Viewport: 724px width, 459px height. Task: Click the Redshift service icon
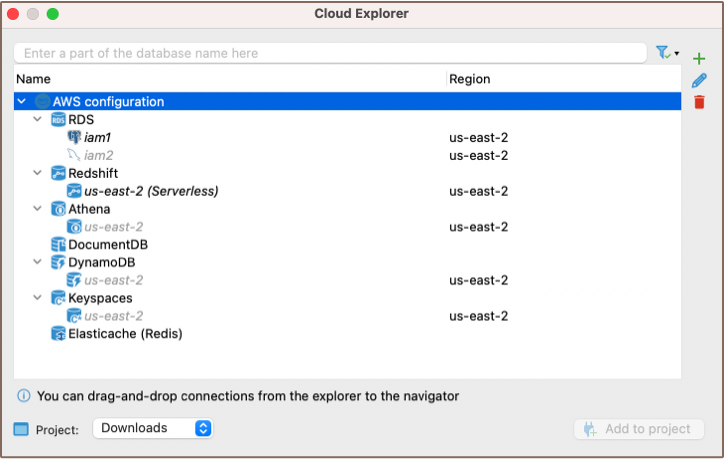[58, 173]
